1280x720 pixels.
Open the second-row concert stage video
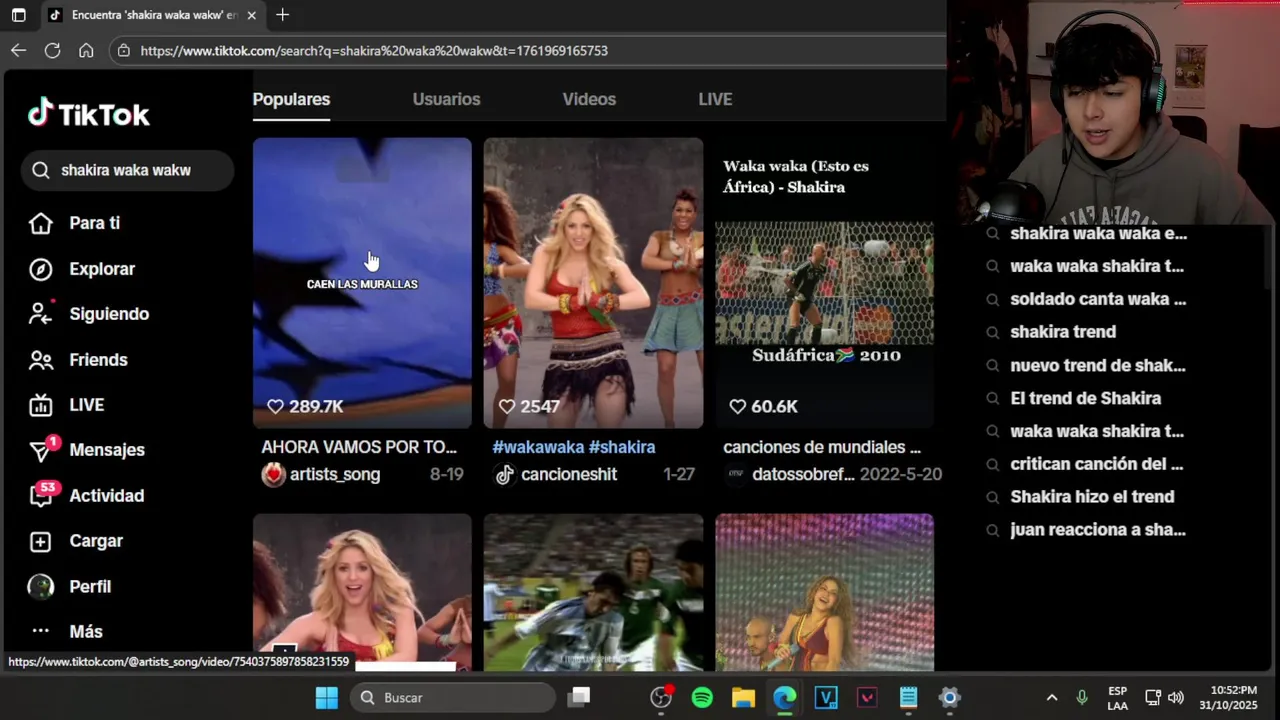[824, 592]
